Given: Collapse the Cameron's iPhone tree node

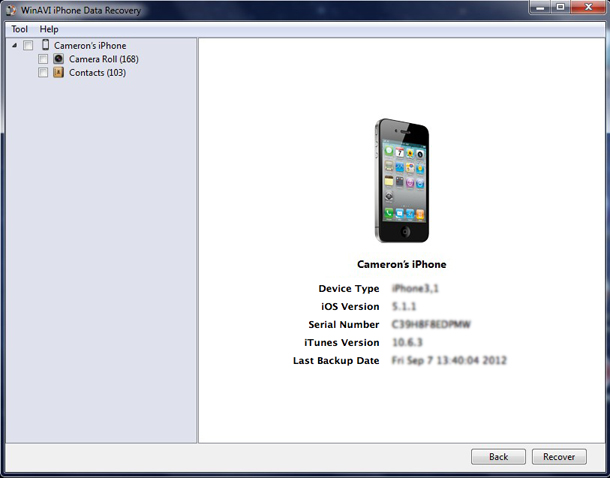Looking at the screenshot, I should click(x=14, y=46).
